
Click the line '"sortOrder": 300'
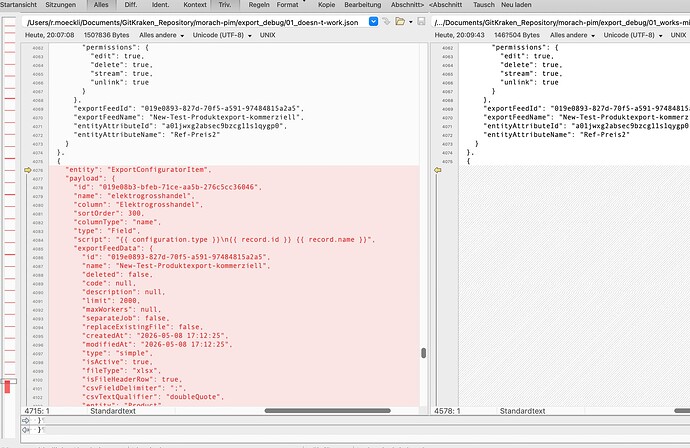[x=109, y=213]
